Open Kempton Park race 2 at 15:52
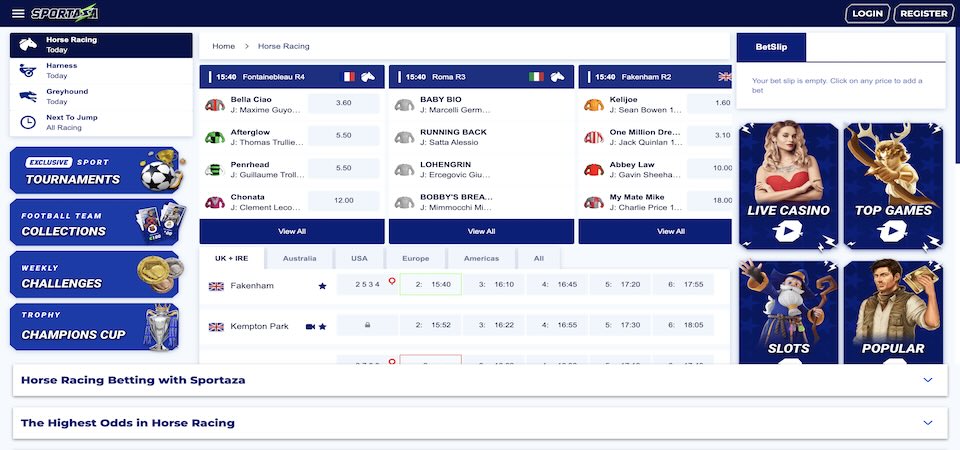This screenshot has height=450, width=960. pos(430,325)
